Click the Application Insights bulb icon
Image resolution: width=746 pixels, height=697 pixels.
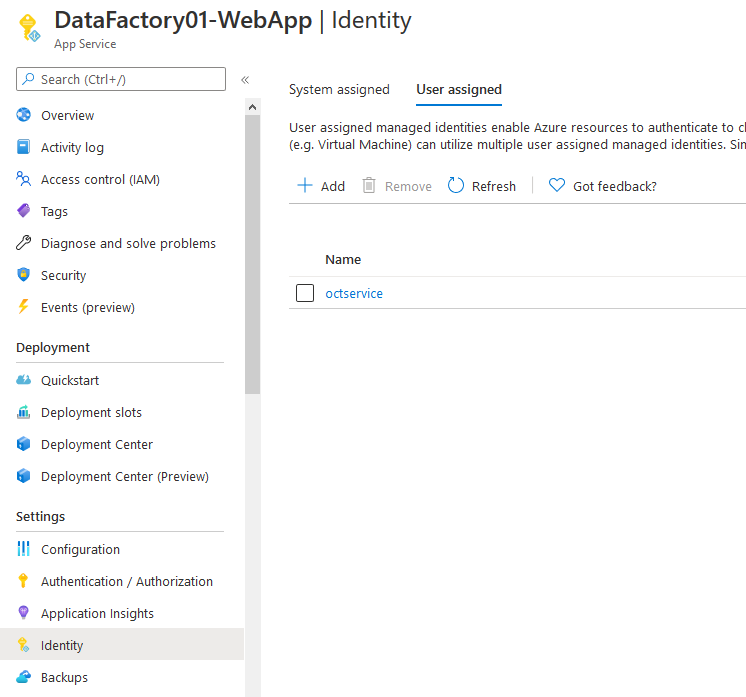click(x=24, y=613)
